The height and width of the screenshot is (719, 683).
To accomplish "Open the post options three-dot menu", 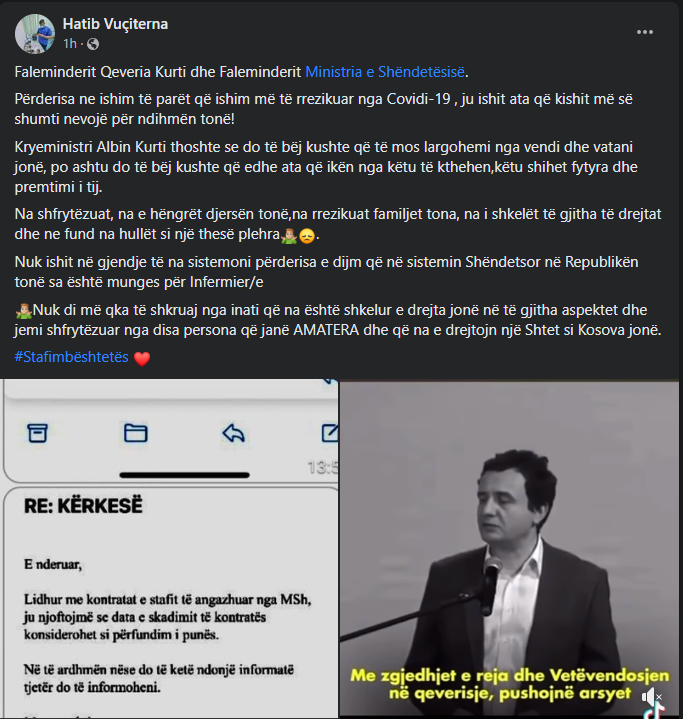I will [644, 32].
